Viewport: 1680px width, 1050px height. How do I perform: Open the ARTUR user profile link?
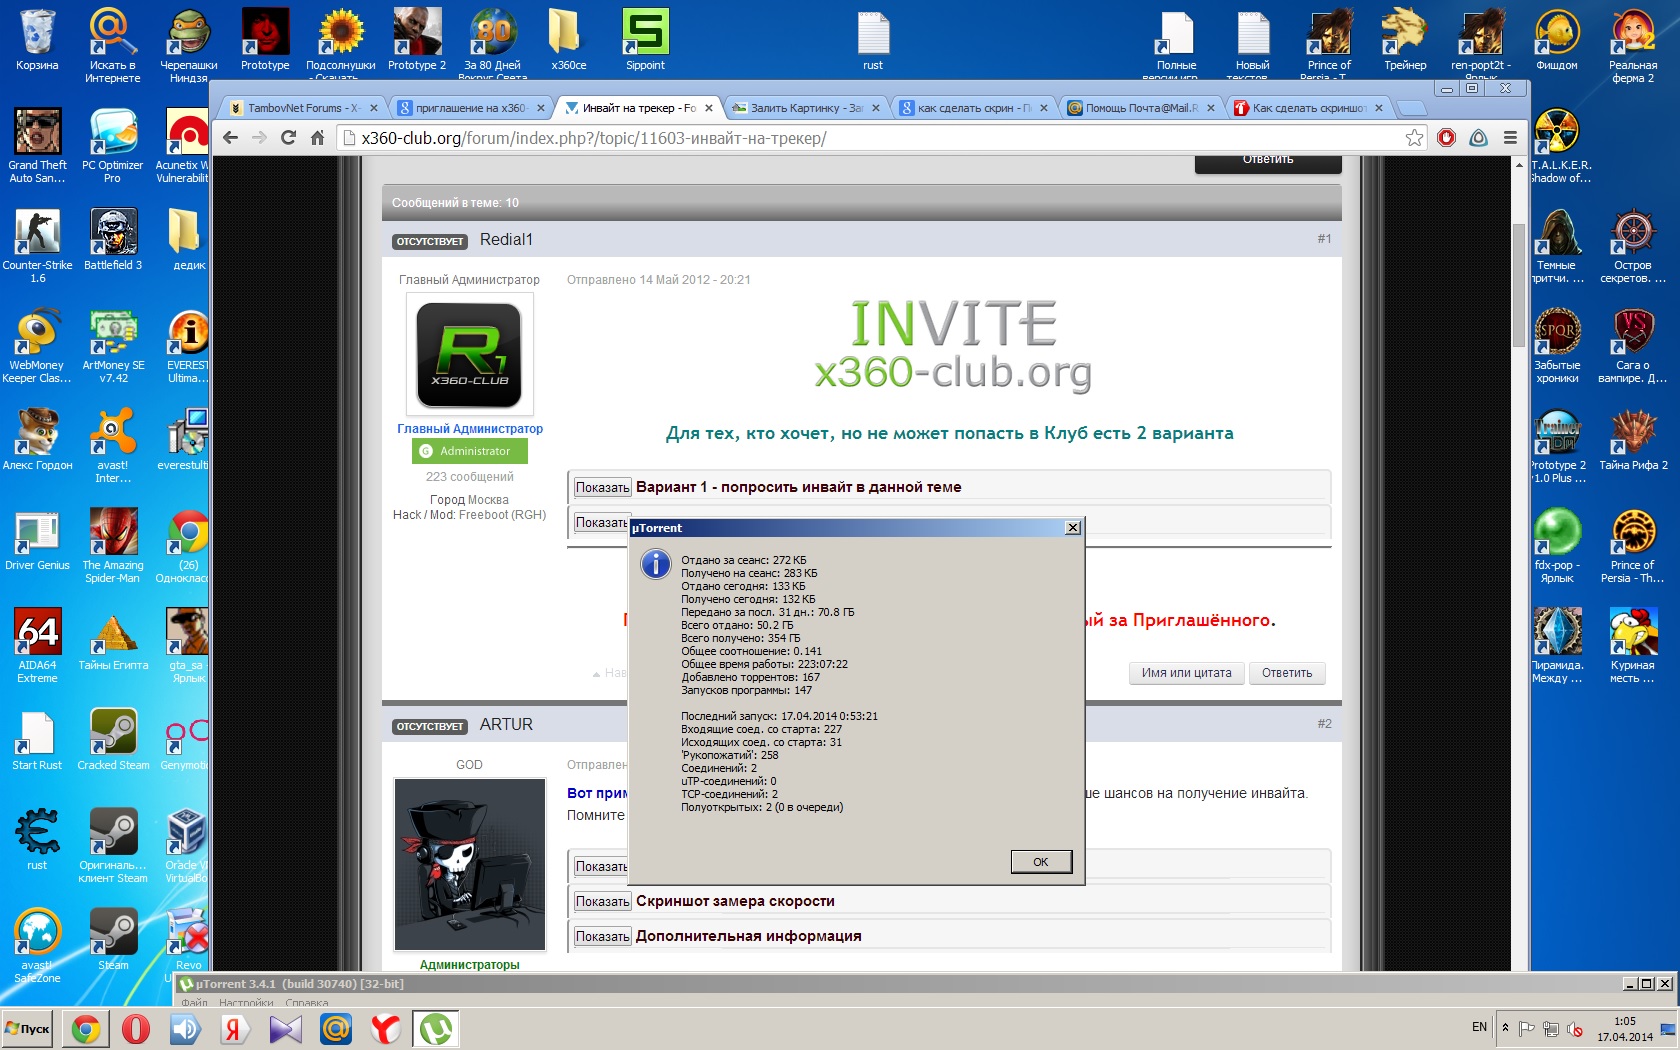[x=506, y=725]
